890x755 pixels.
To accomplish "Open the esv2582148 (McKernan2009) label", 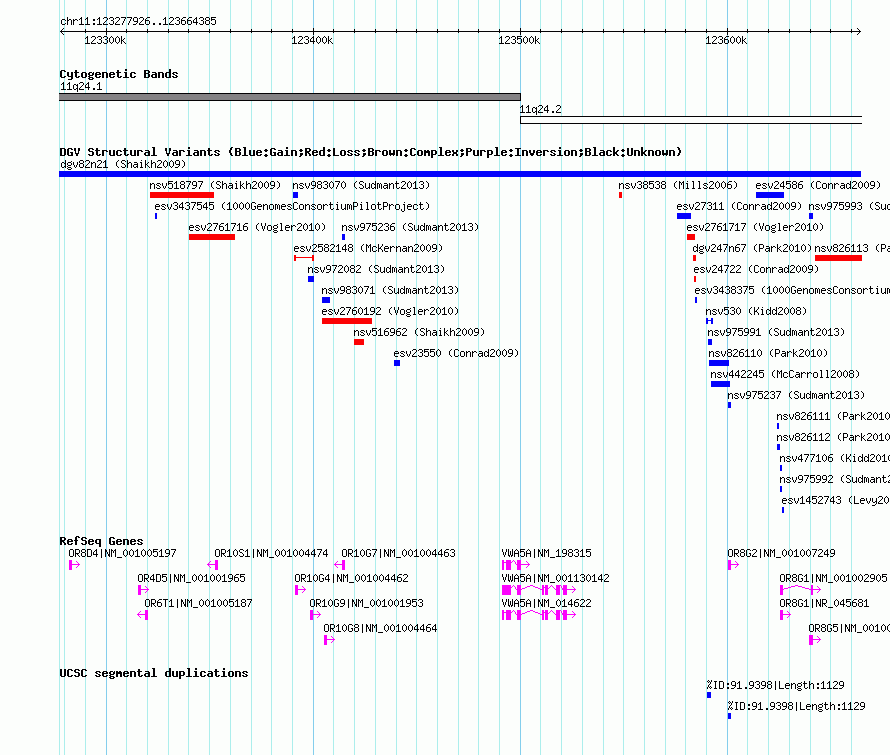I will (368, 248).
